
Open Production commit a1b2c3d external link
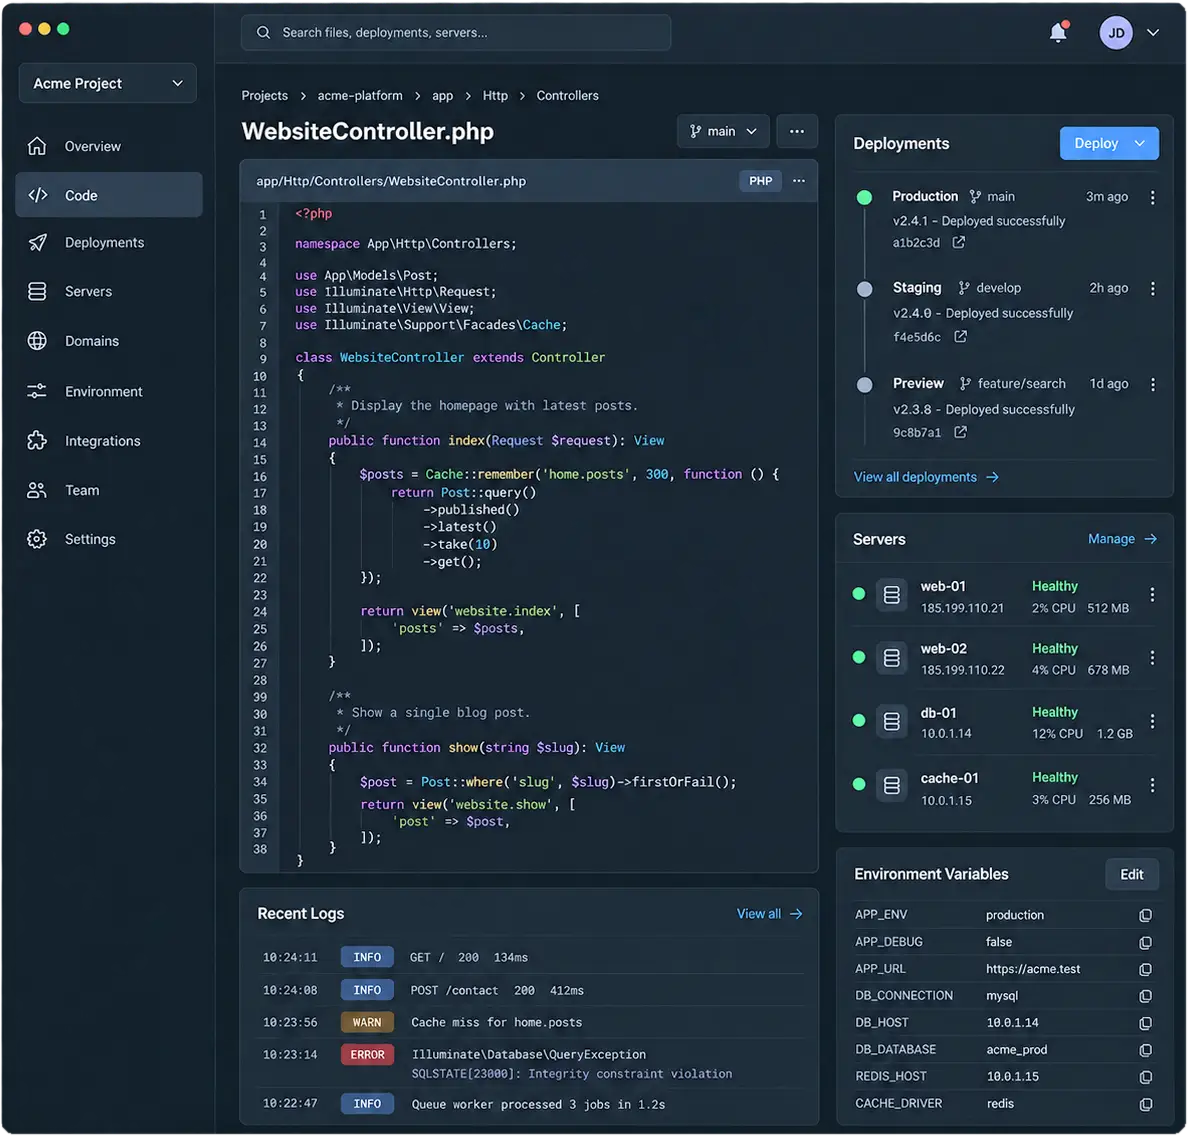(x=958, y=242)
